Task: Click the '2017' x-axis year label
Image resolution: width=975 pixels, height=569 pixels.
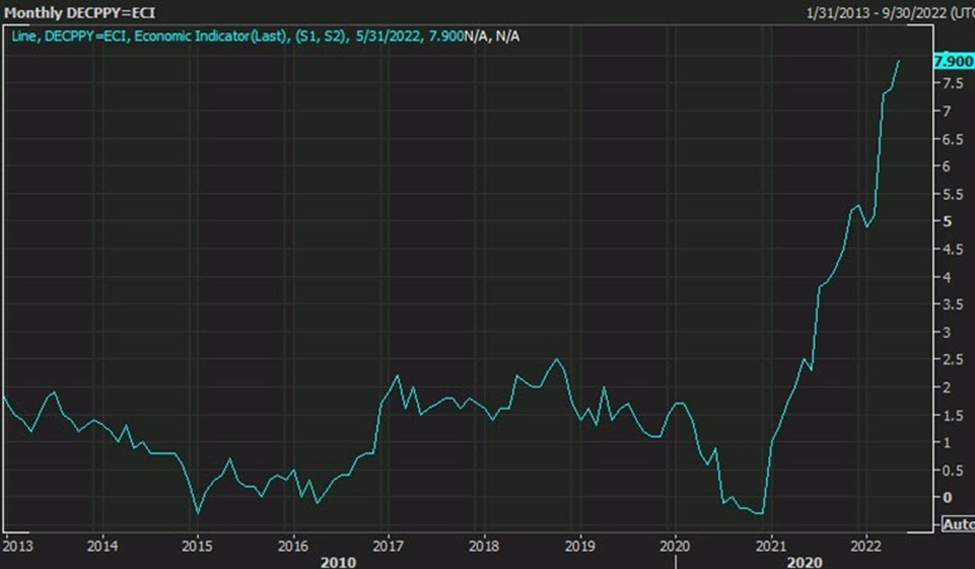Action: [388, 546]
